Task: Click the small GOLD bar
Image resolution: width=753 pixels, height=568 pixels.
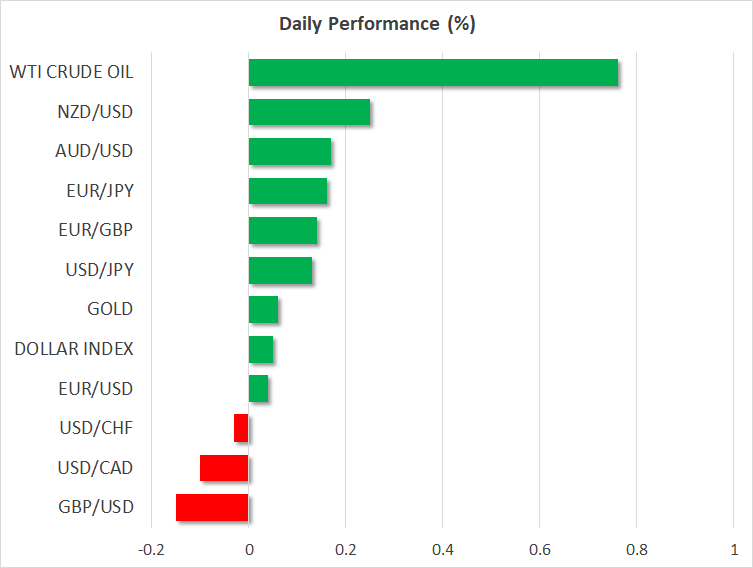Action: [263, 310]
